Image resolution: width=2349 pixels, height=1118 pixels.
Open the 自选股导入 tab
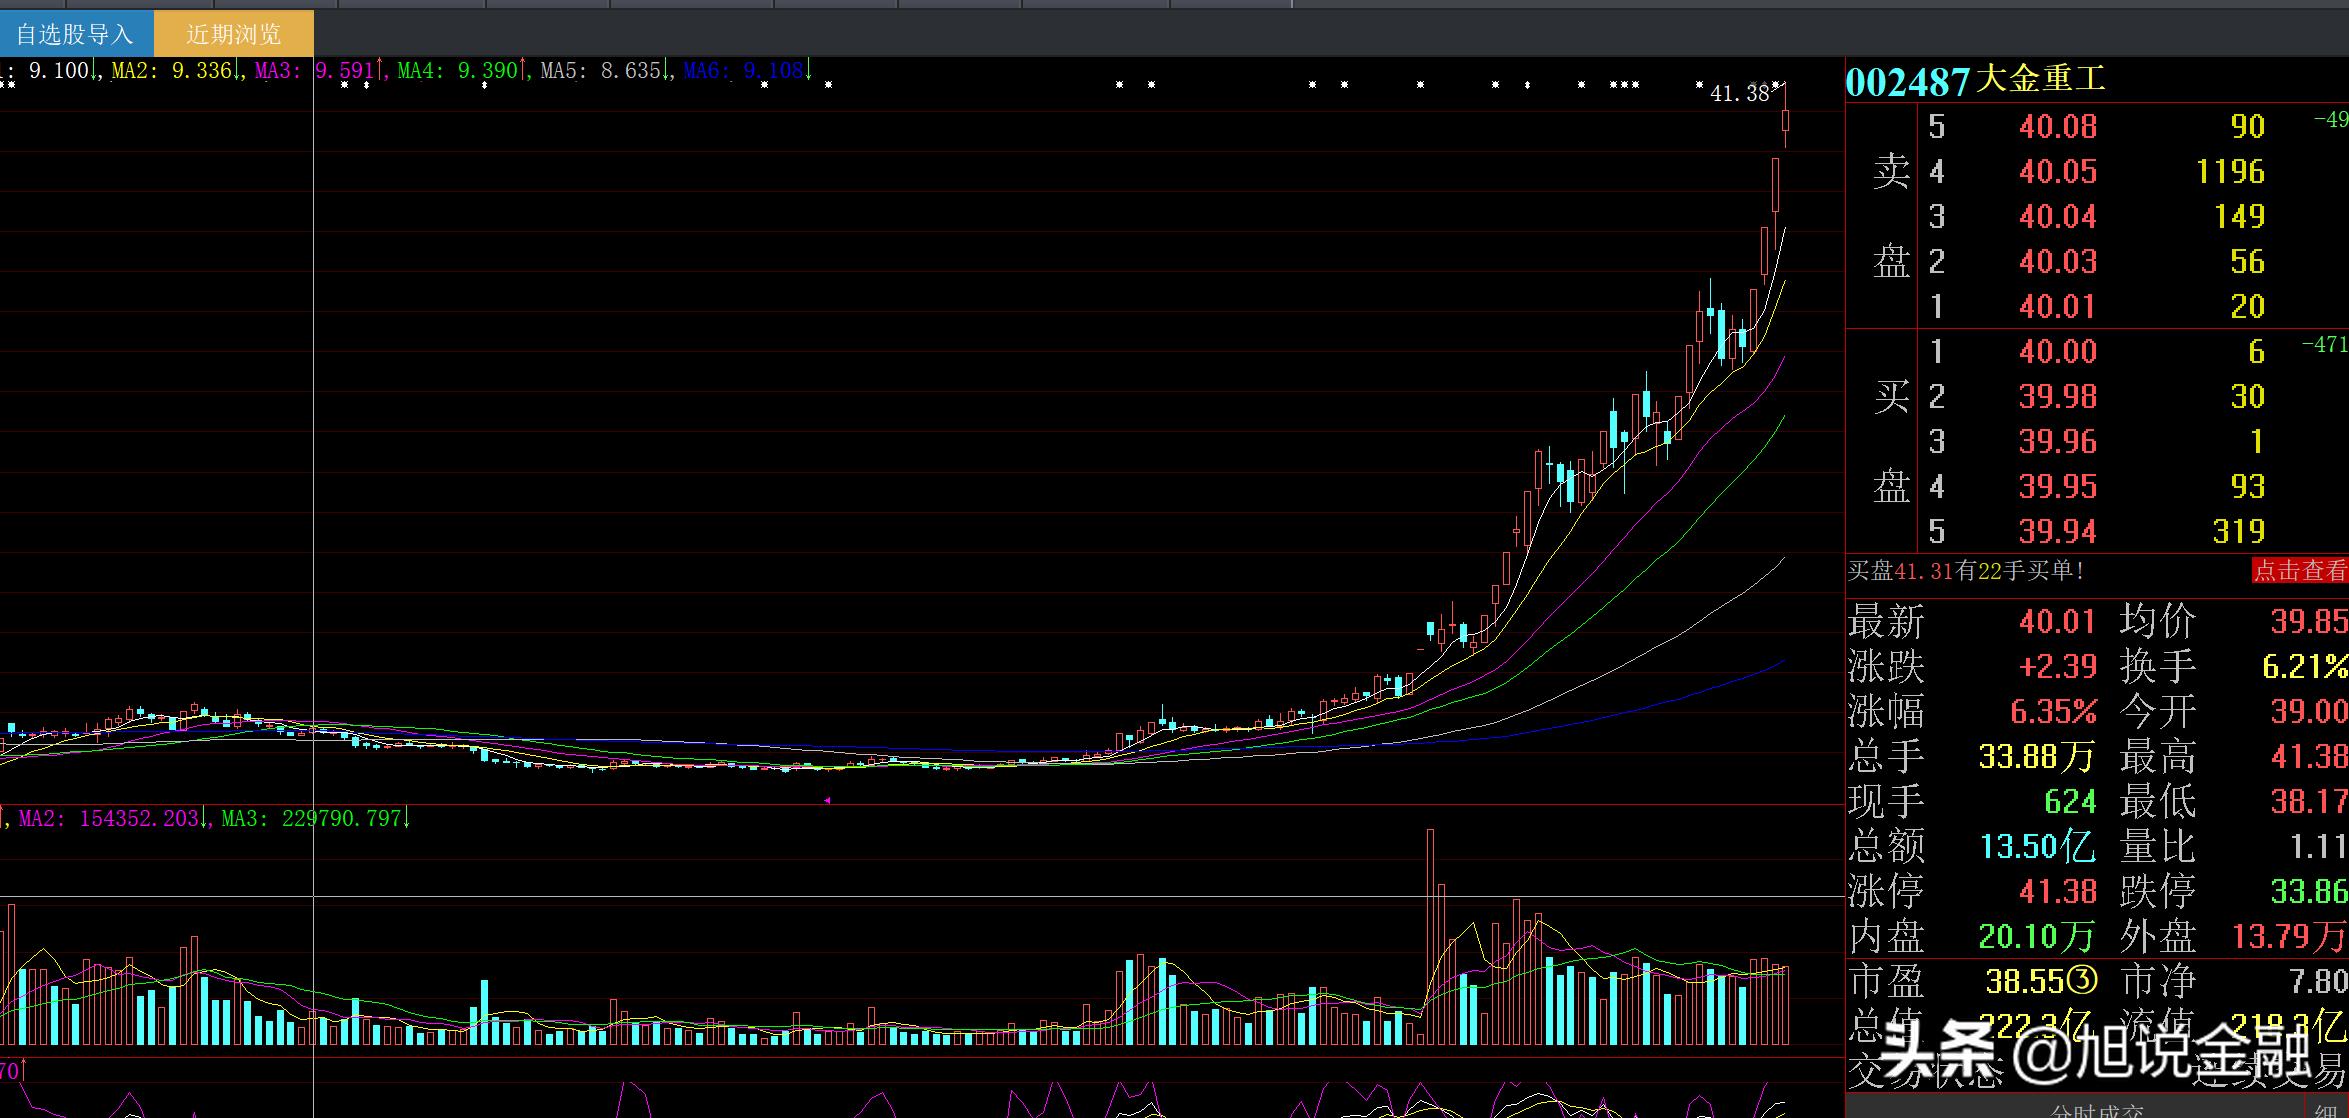(x=76, y=34)
